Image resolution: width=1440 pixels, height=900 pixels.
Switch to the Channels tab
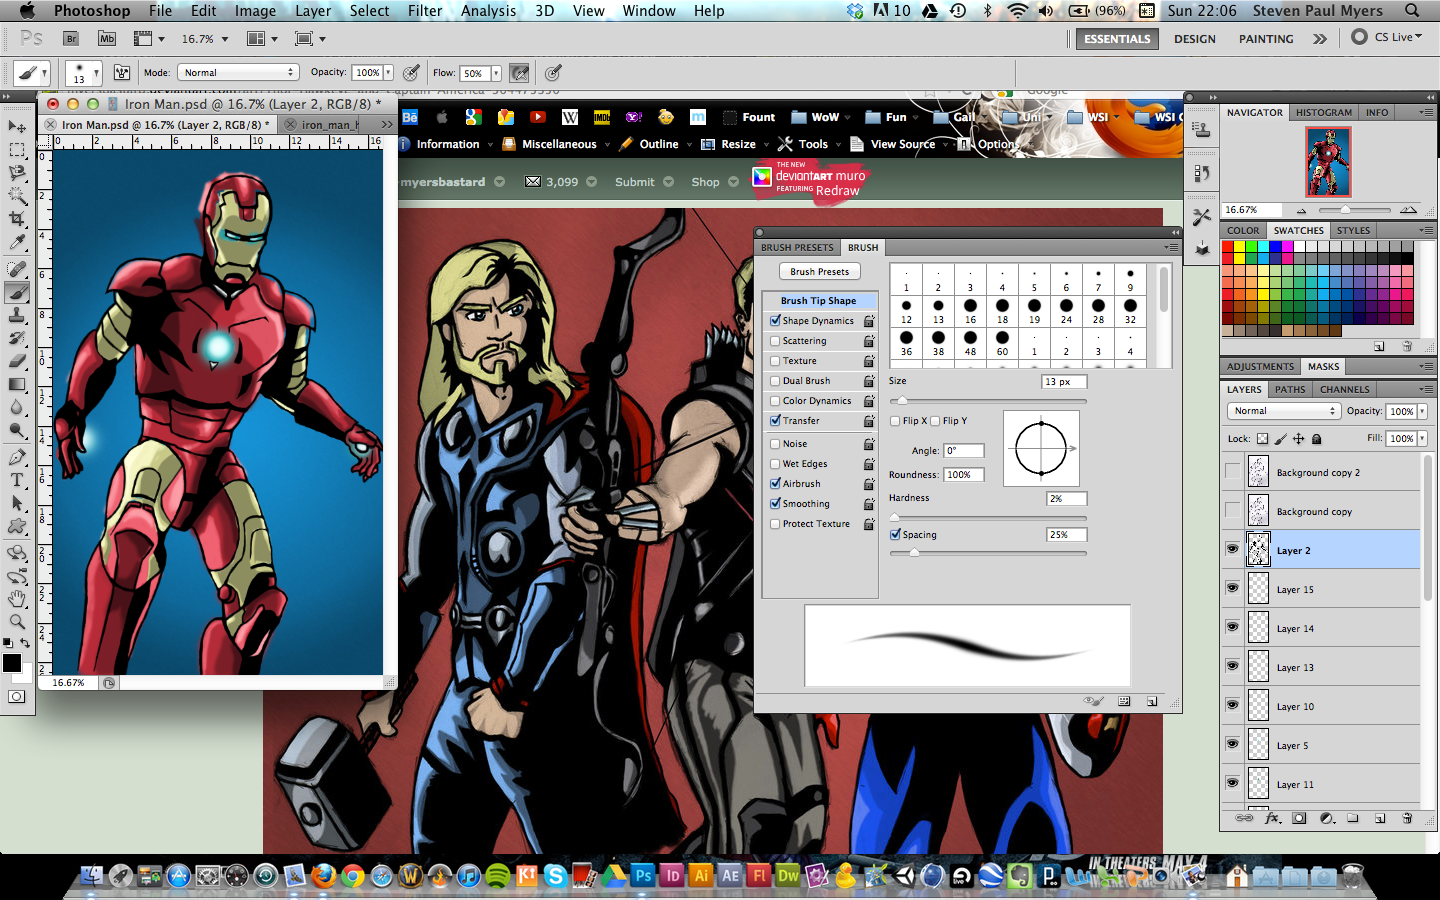1345,389
